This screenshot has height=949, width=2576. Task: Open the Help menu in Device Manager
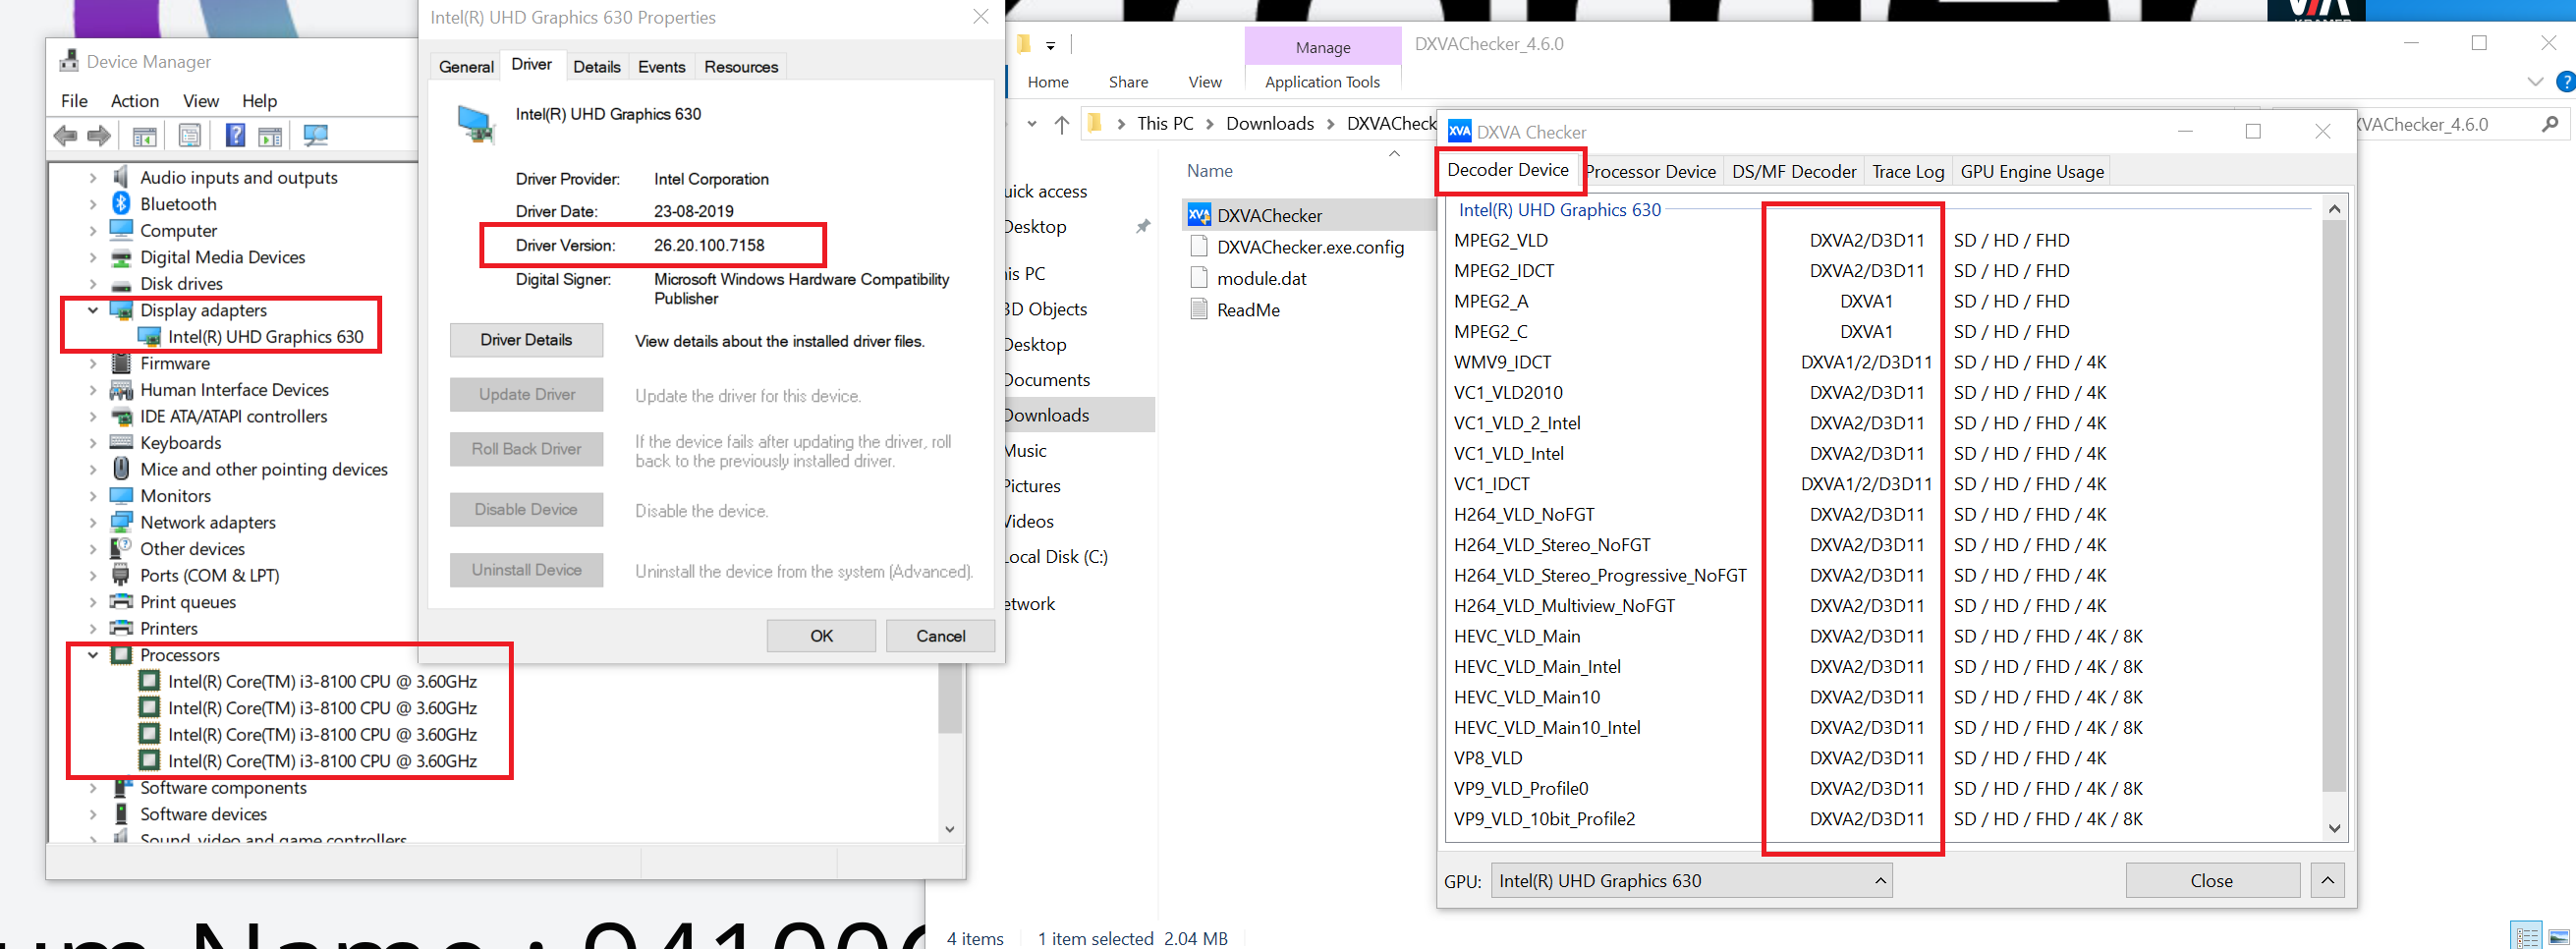click(x=259, y=101)
